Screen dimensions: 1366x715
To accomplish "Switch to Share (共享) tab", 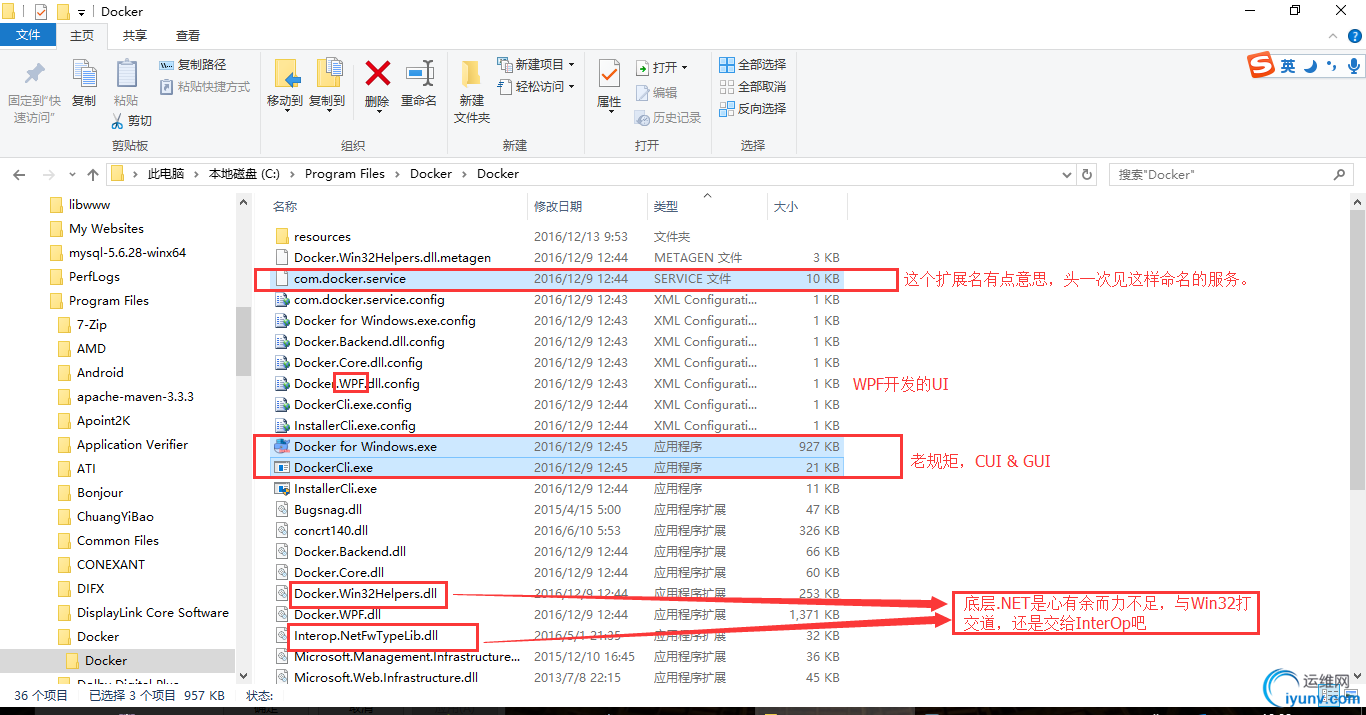I will [x=135, y=35].
